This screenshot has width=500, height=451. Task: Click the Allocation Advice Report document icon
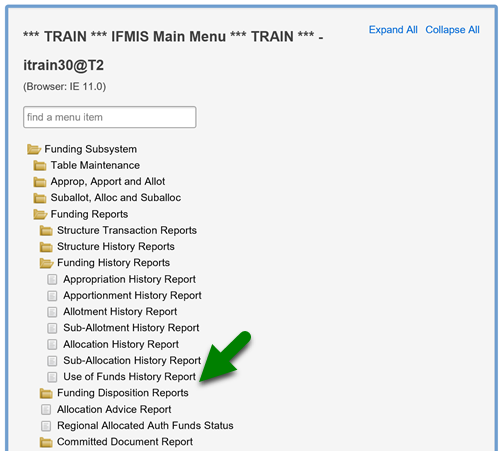pos(46,409)
